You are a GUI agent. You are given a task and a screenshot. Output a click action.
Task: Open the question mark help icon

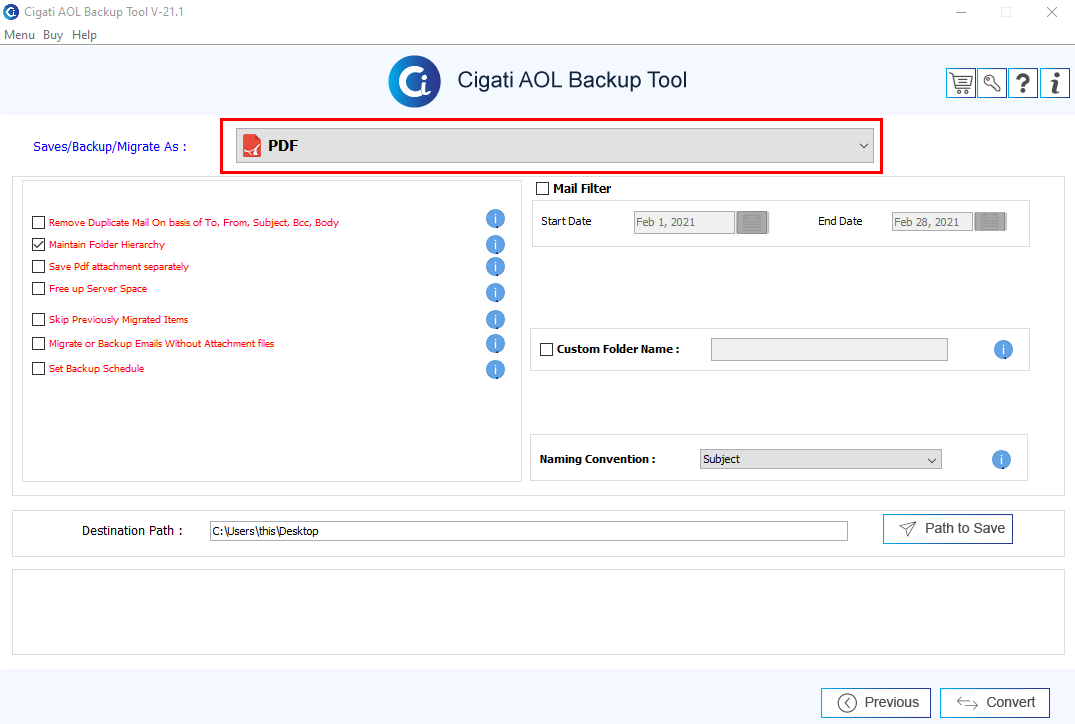[x=1023, y=84]
